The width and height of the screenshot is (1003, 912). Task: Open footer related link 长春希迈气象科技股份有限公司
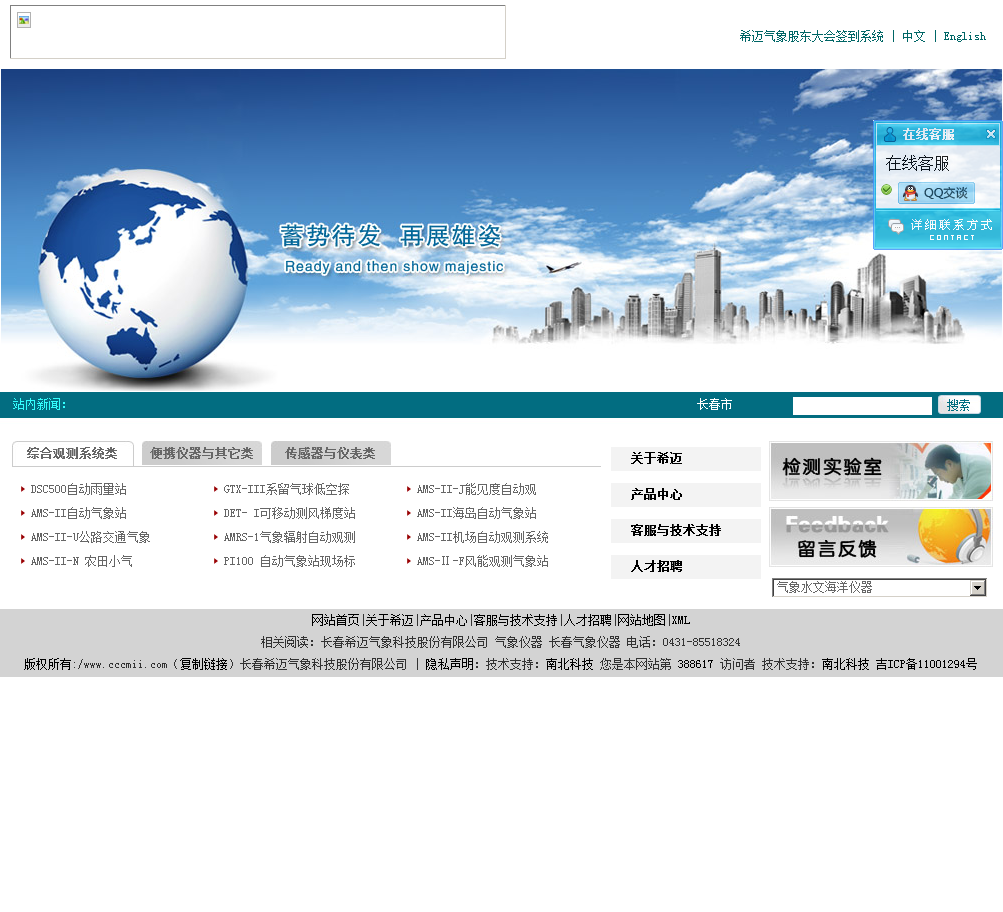click(x=404, y=642)
